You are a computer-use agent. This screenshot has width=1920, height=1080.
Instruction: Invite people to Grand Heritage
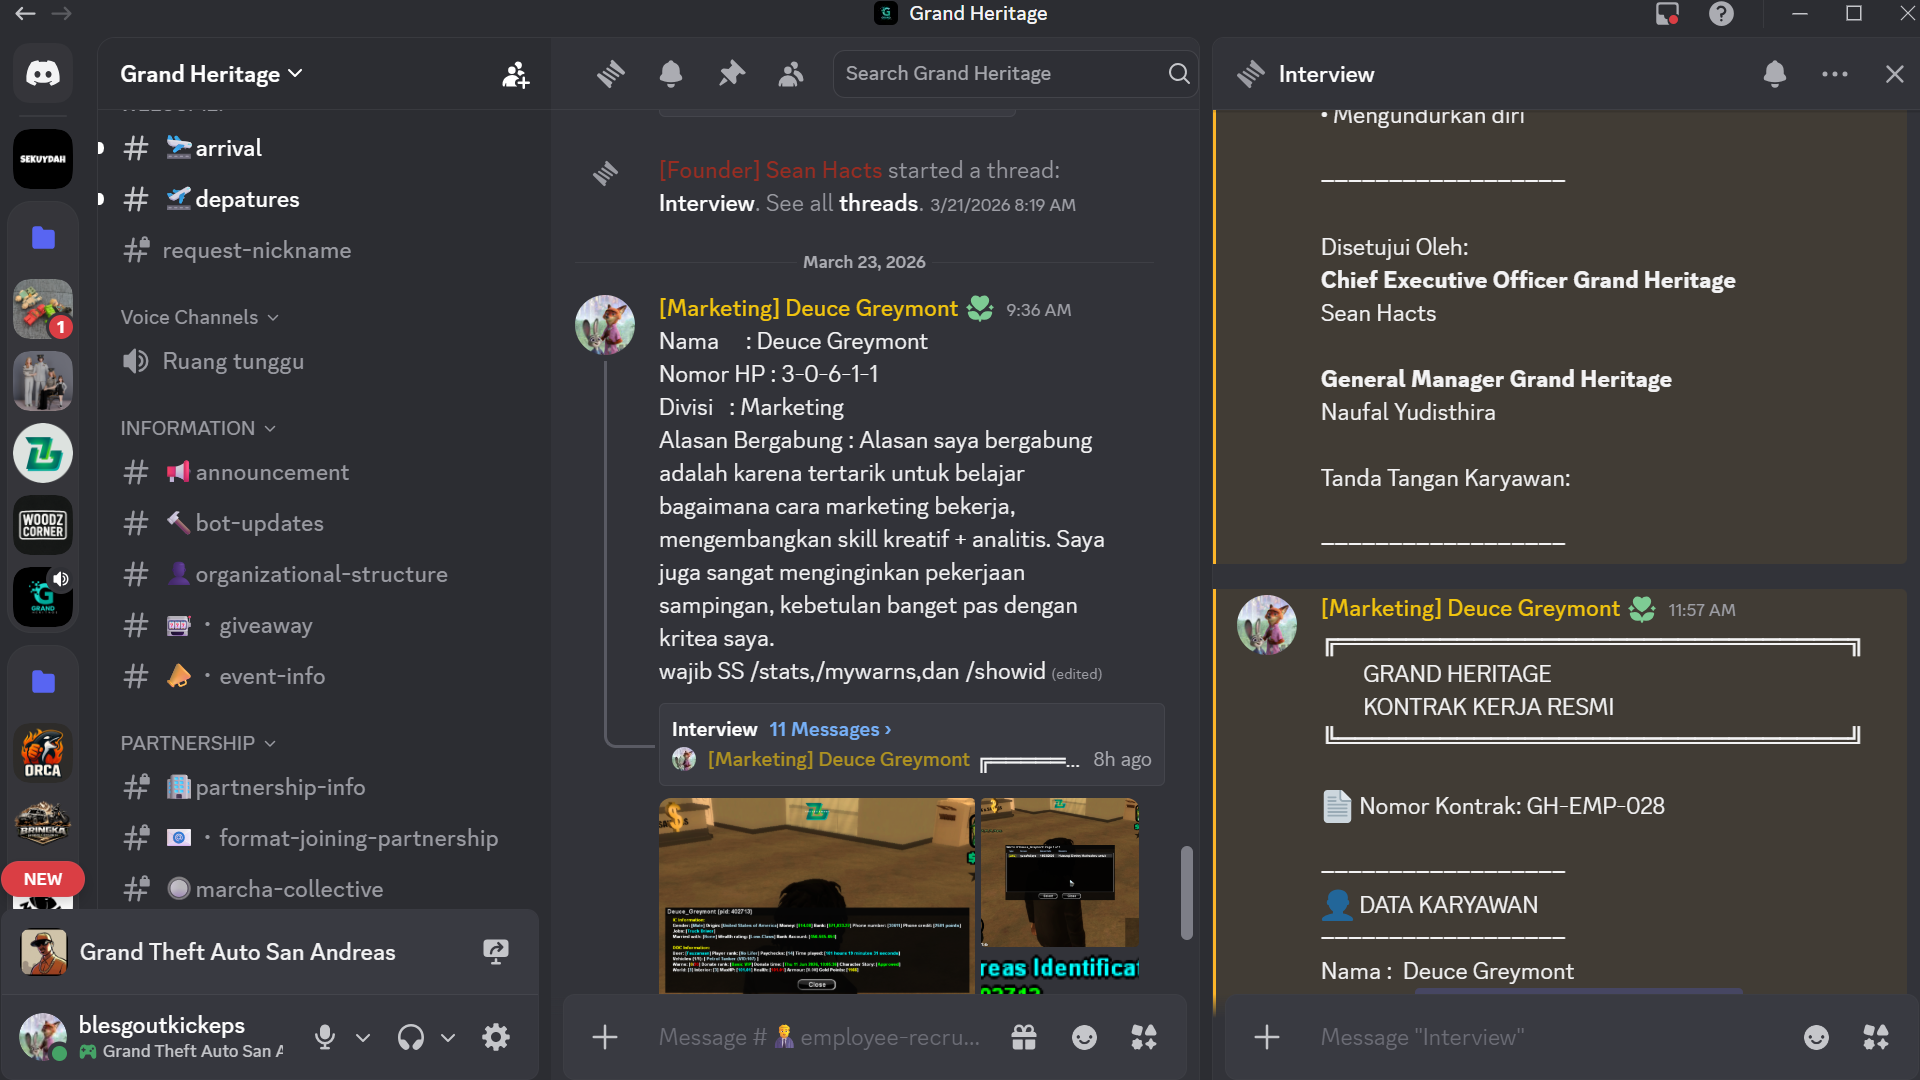pyautogui.click(x=515, y=74)
